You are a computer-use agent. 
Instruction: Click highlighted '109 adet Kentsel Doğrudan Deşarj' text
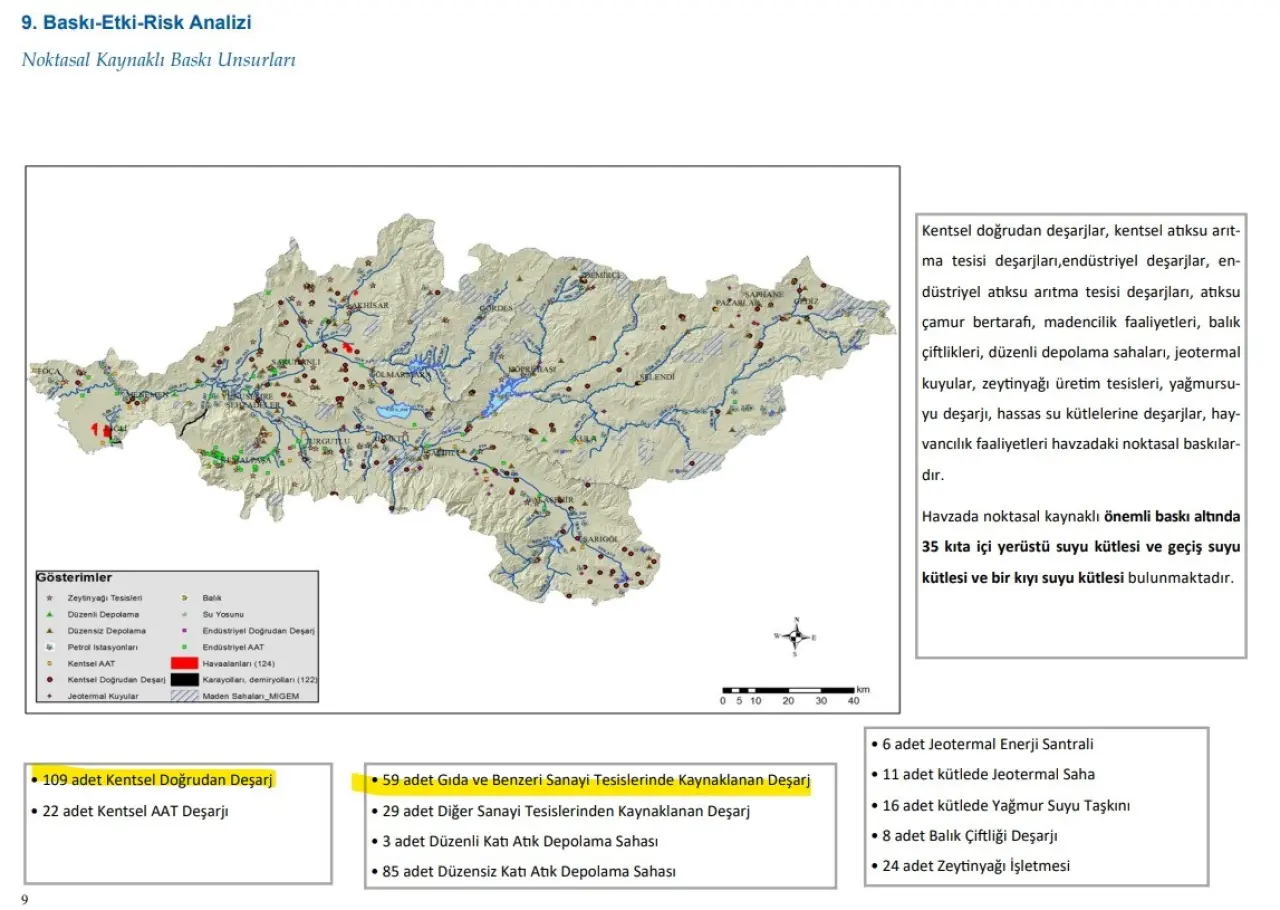tap(158, 780)
